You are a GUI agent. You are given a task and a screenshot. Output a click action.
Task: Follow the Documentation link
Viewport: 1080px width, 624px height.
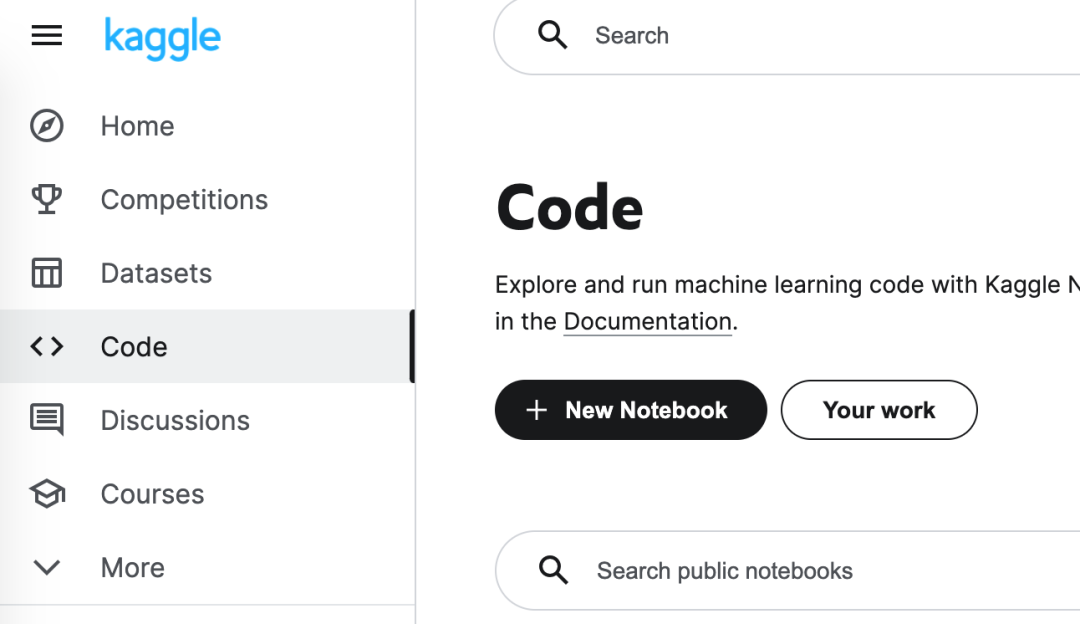[647, 322]
